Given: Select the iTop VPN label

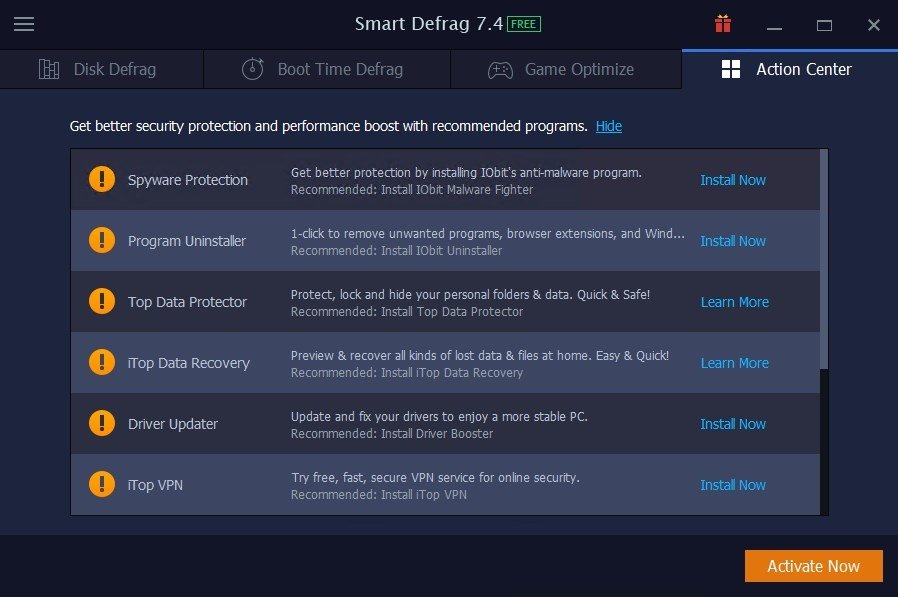Looking at the screenshot, I should (x=155, y=485).
